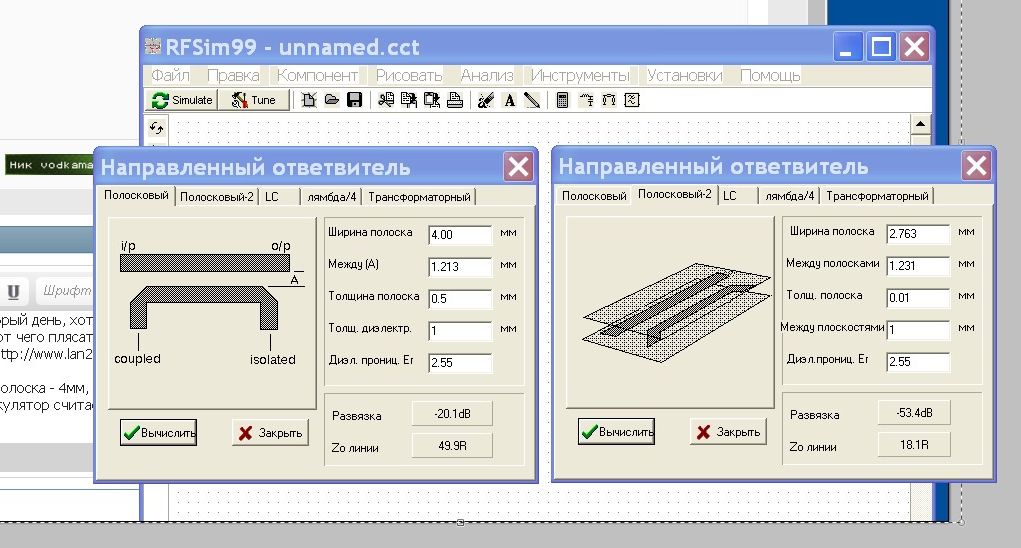1021x548 pixels.
Task: Select Полосковый tab in the -20.1dB dialog
Action: (136, 195)
